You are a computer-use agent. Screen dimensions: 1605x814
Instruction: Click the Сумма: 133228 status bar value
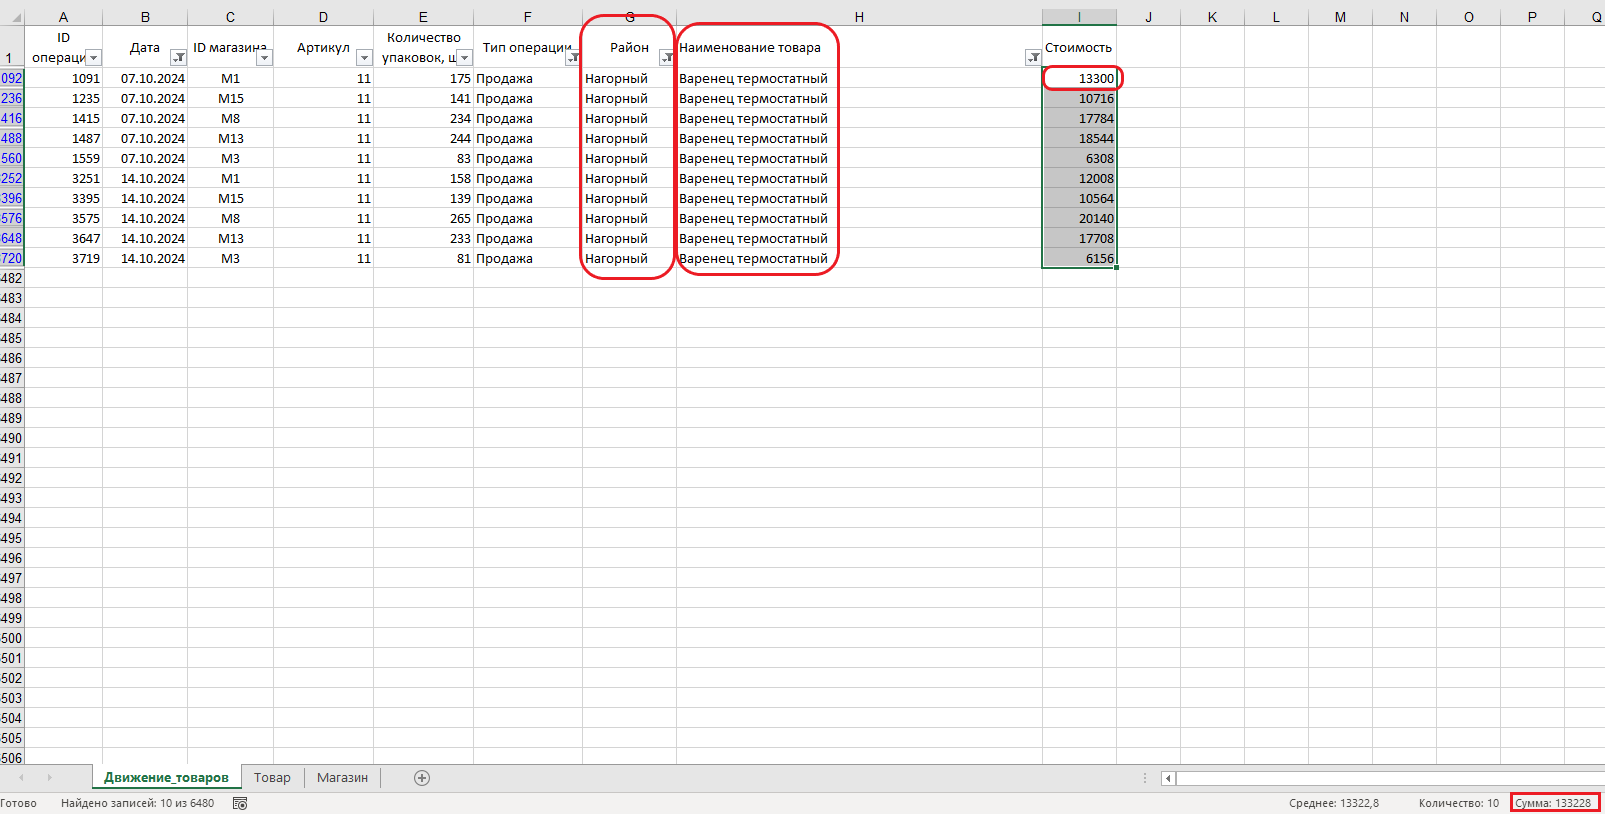(1553, 803)
